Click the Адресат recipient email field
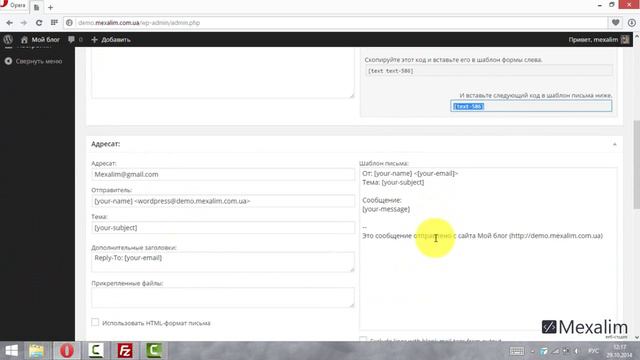Viewport: 640px width, 360px height. [223, 174]
